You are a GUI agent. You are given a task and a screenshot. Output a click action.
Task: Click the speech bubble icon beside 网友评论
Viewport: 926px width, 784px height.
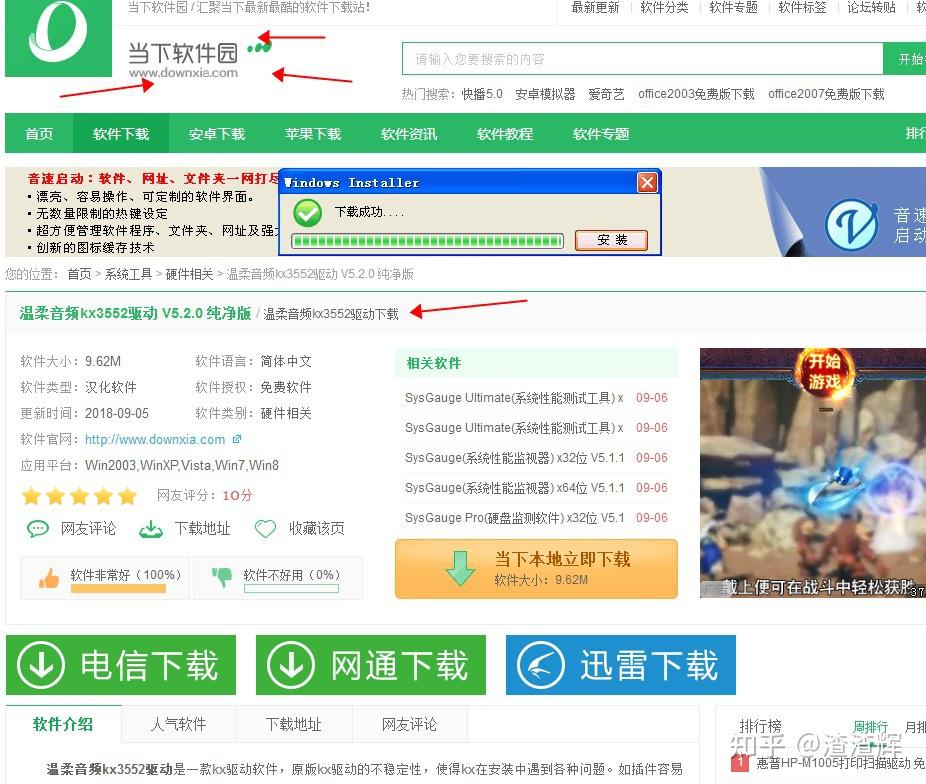[38, 528]
